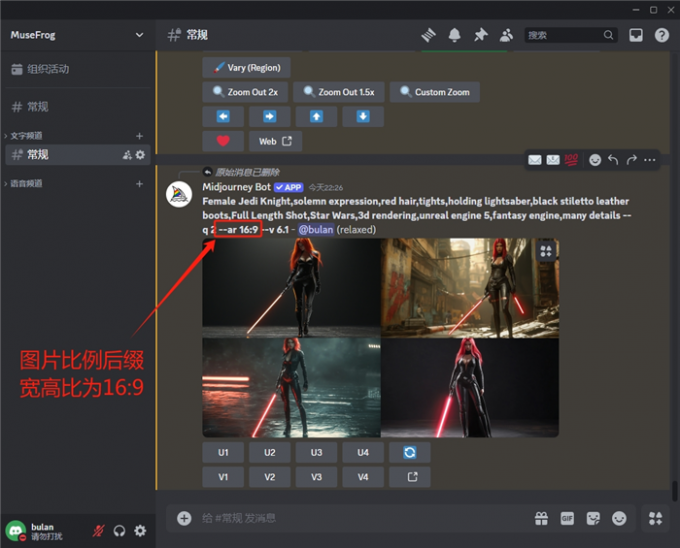Screen dimensions: 680x548
Task: Click the @bulan mention link
Action: click(x=316, y=229)
